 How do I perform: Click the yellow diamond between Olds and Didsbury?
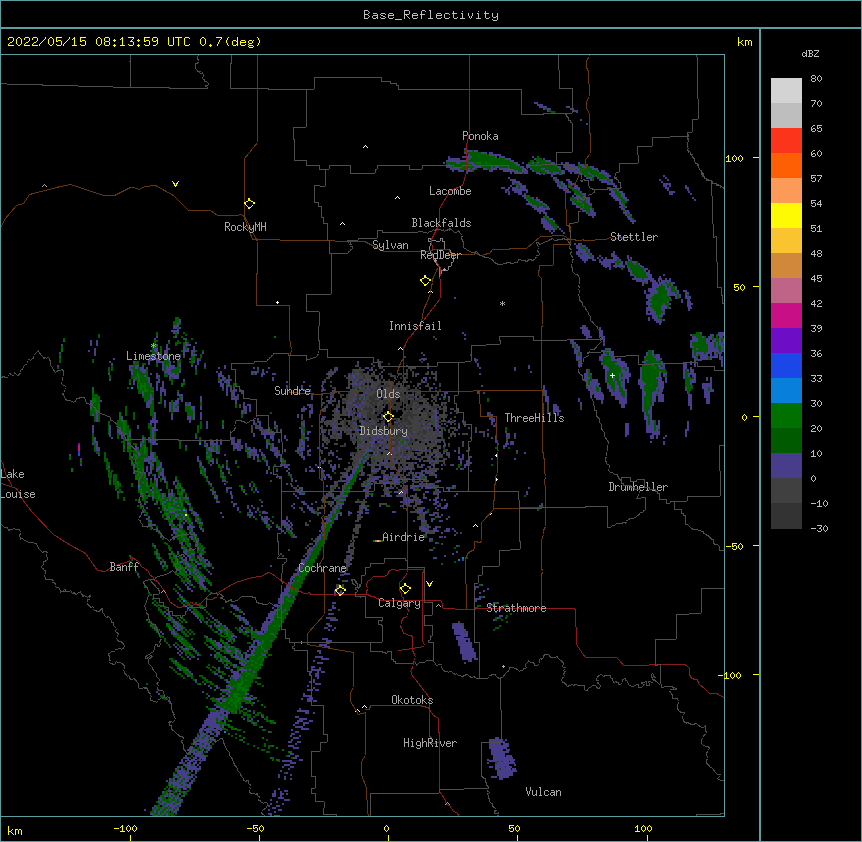point(388,416)
